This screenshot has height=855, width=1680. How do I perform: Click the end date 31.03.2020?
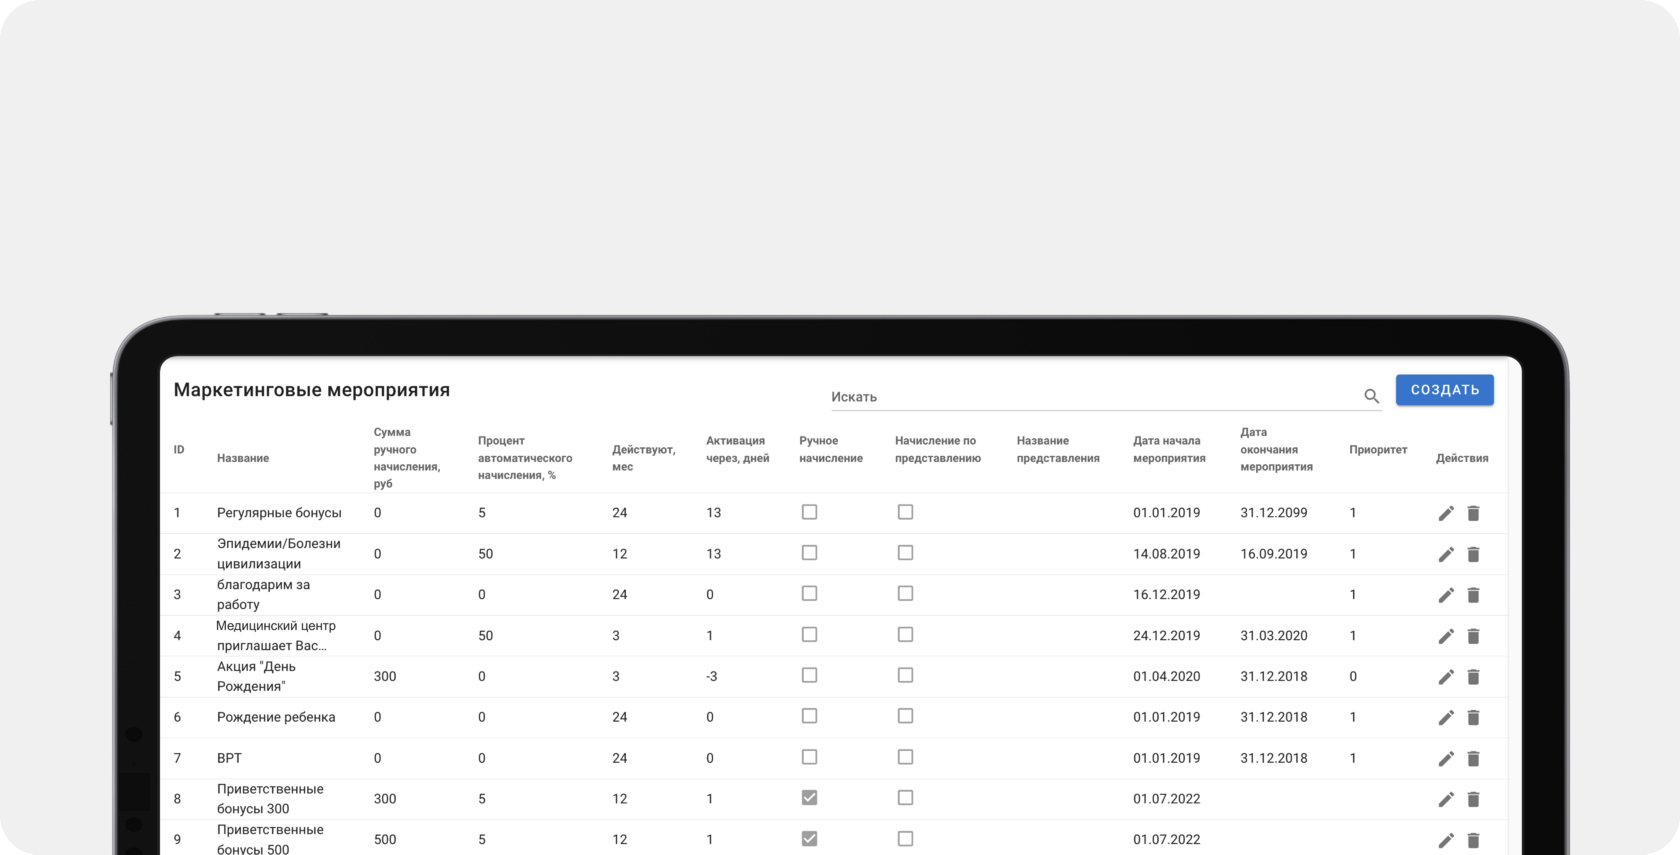(x=1274, y=636)
